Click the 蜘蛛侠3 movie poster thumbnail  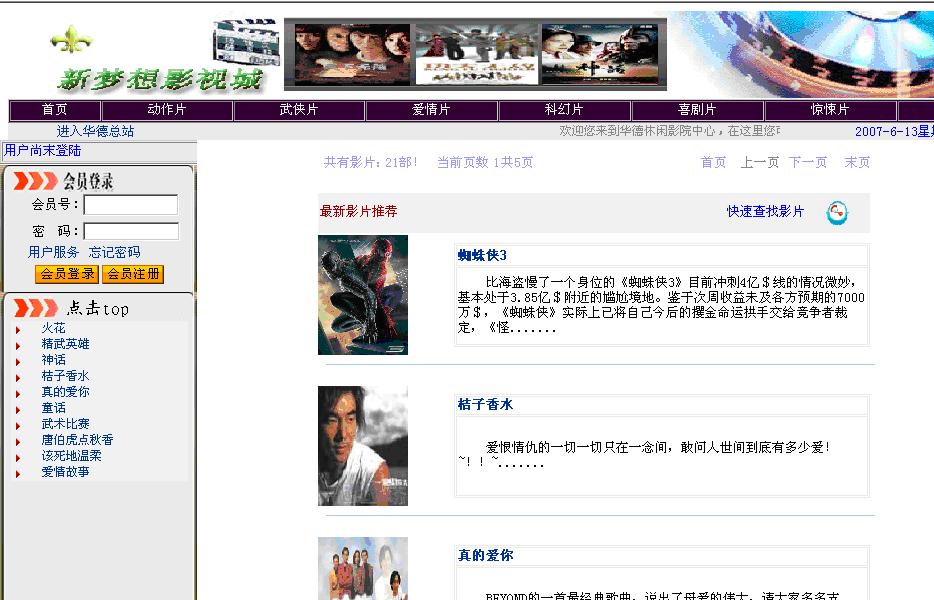pos(363,295)
